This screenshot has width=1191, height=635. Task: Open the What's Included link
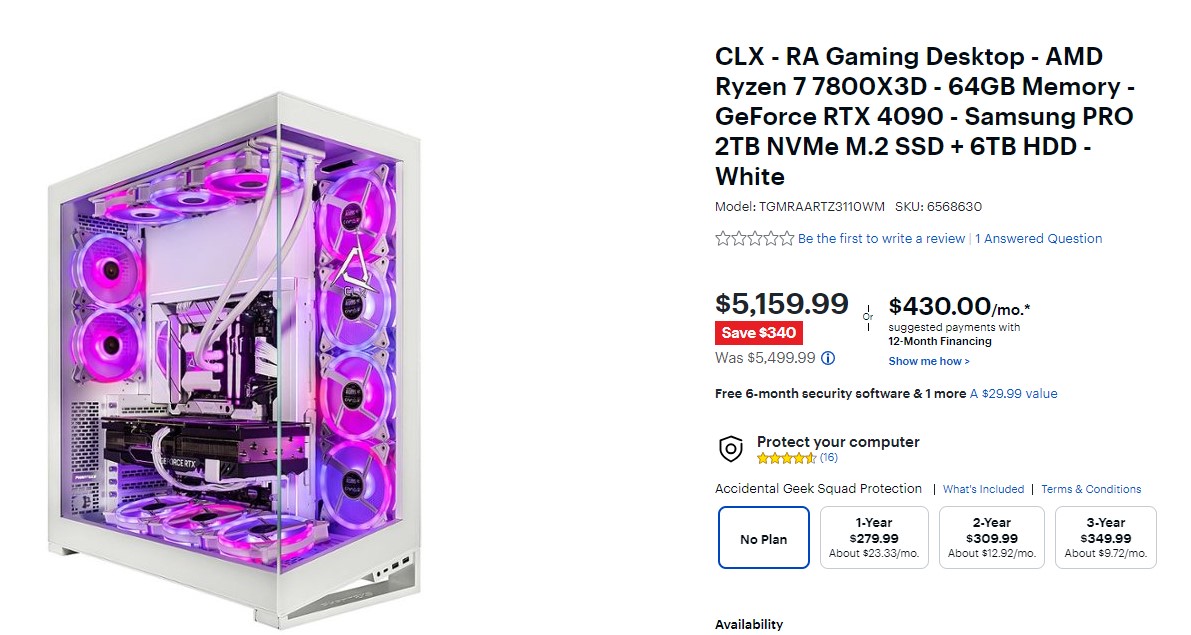983,489
